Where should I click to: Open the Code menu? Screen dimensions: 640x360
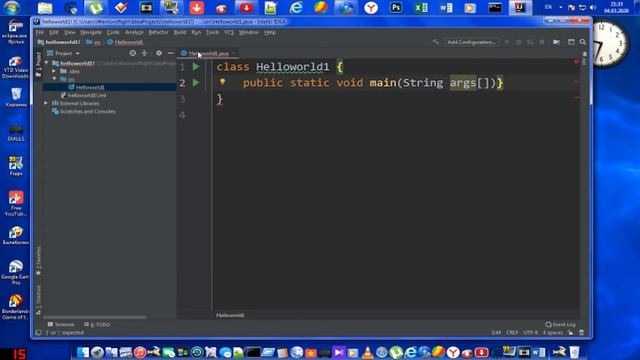click(x=113, y=32)
